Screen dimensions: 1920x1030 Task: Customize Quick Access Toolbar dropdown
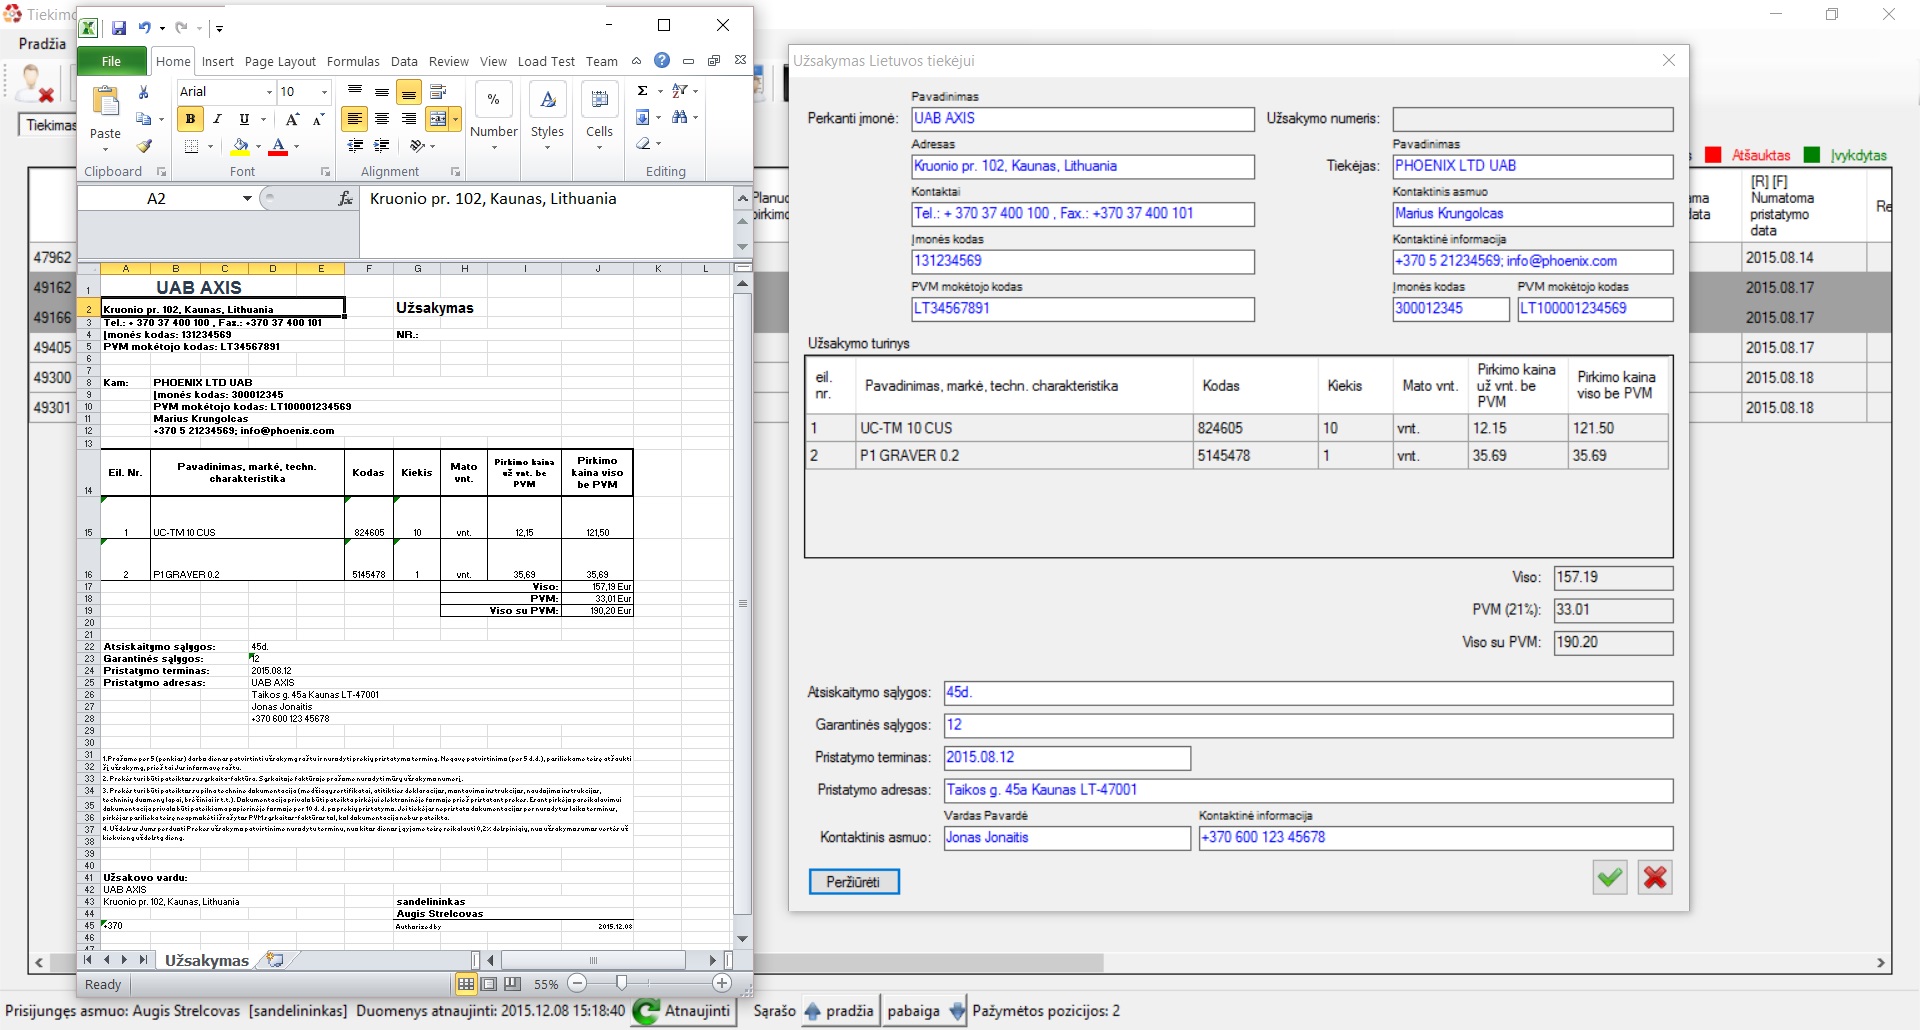pos(219,29)
